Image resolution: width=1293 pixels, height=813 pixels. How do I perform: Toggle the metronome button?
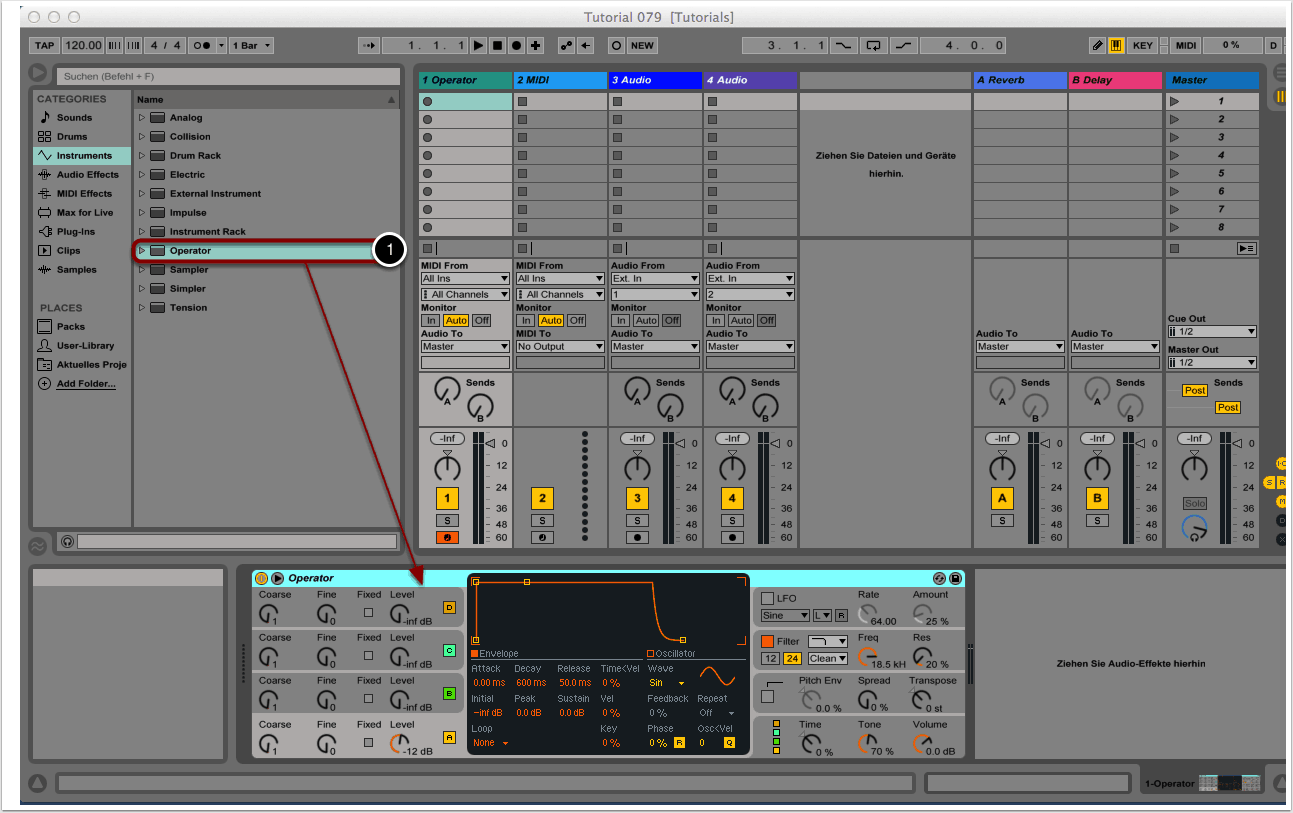pyautogui.click(x=204, y=45)
